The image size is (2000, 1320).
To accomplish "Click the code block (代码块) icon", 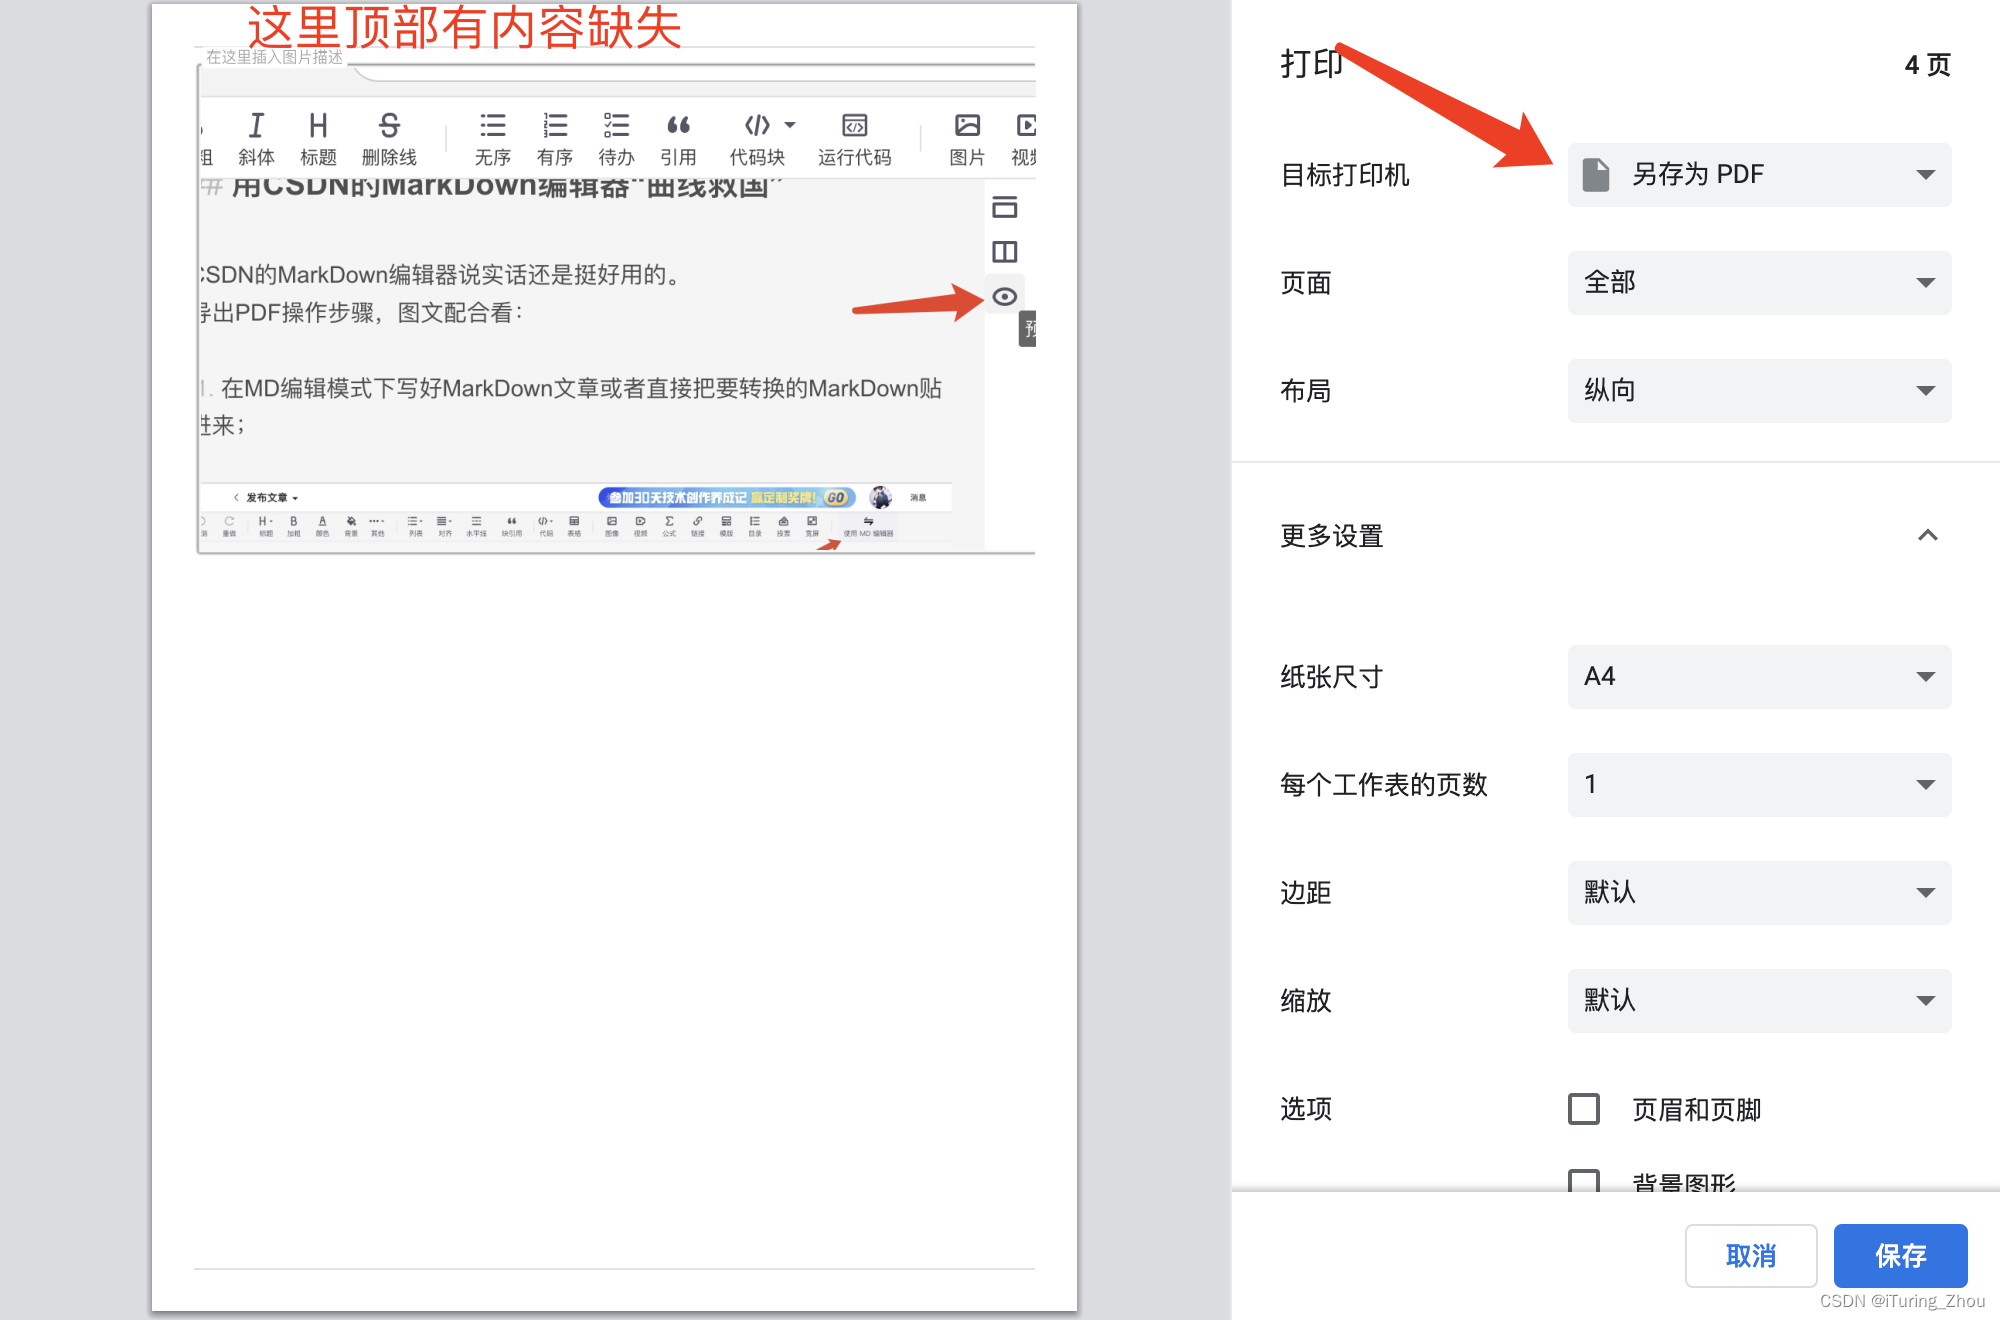I will point(758,126).
